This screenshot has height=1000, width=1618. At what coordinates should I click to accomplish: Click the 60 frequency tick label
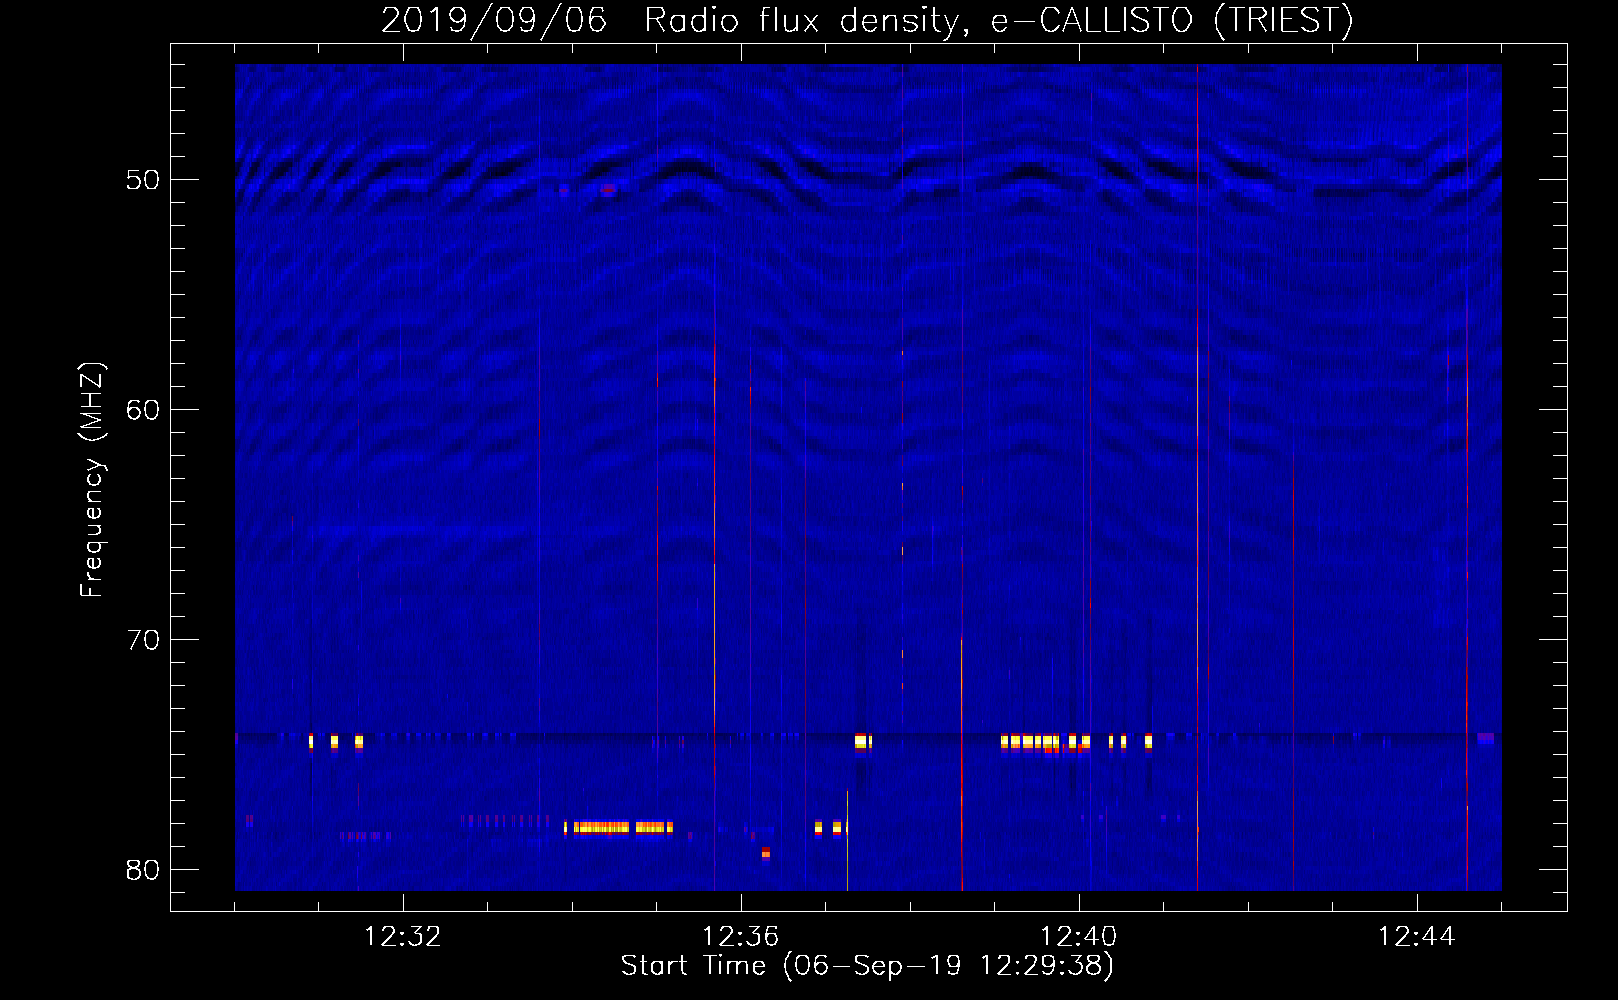click(x=143, y=410)
